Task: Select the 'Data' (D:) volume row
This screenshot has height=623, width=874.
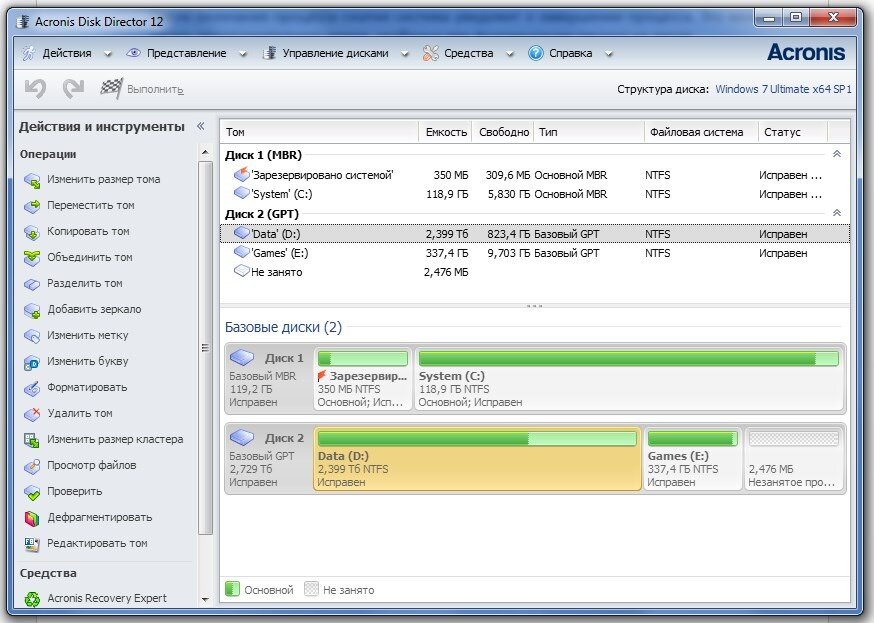Action: (x=535, y=234)
